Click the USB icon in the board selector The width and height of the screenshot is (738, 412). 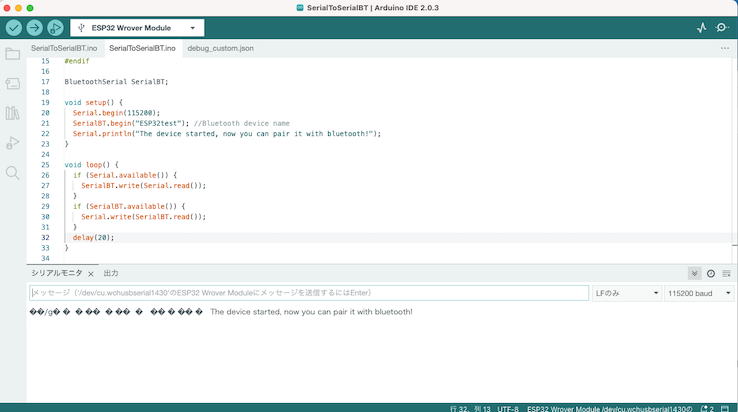point(81,28)
